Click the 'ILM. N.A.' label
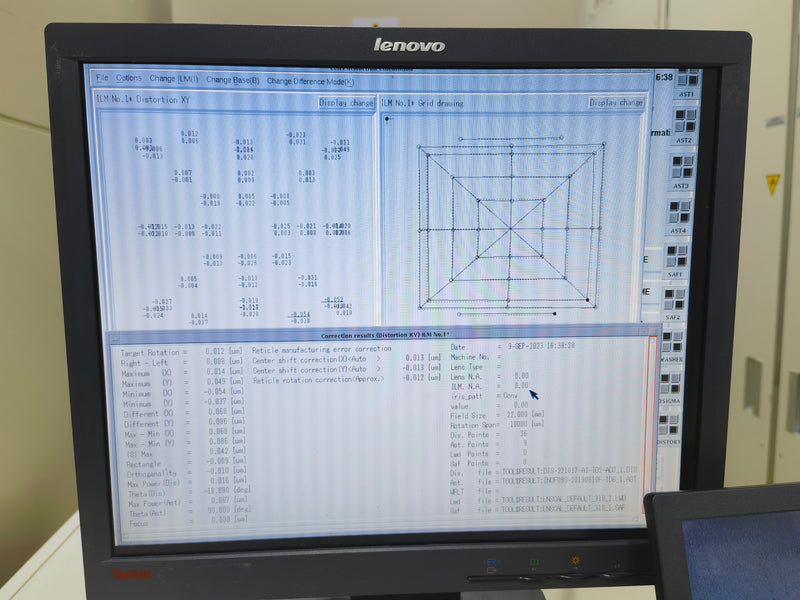 [466, 386]
